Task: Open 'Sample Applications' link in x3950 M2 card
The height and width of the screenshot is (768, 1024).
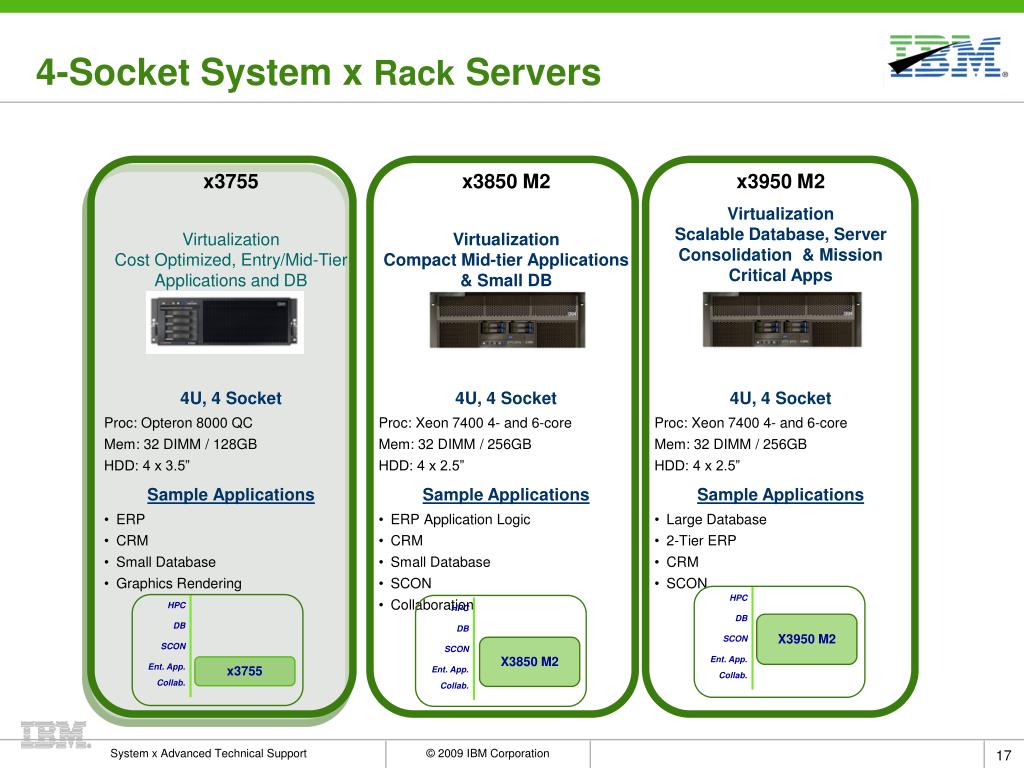Action: coord(780,495)
